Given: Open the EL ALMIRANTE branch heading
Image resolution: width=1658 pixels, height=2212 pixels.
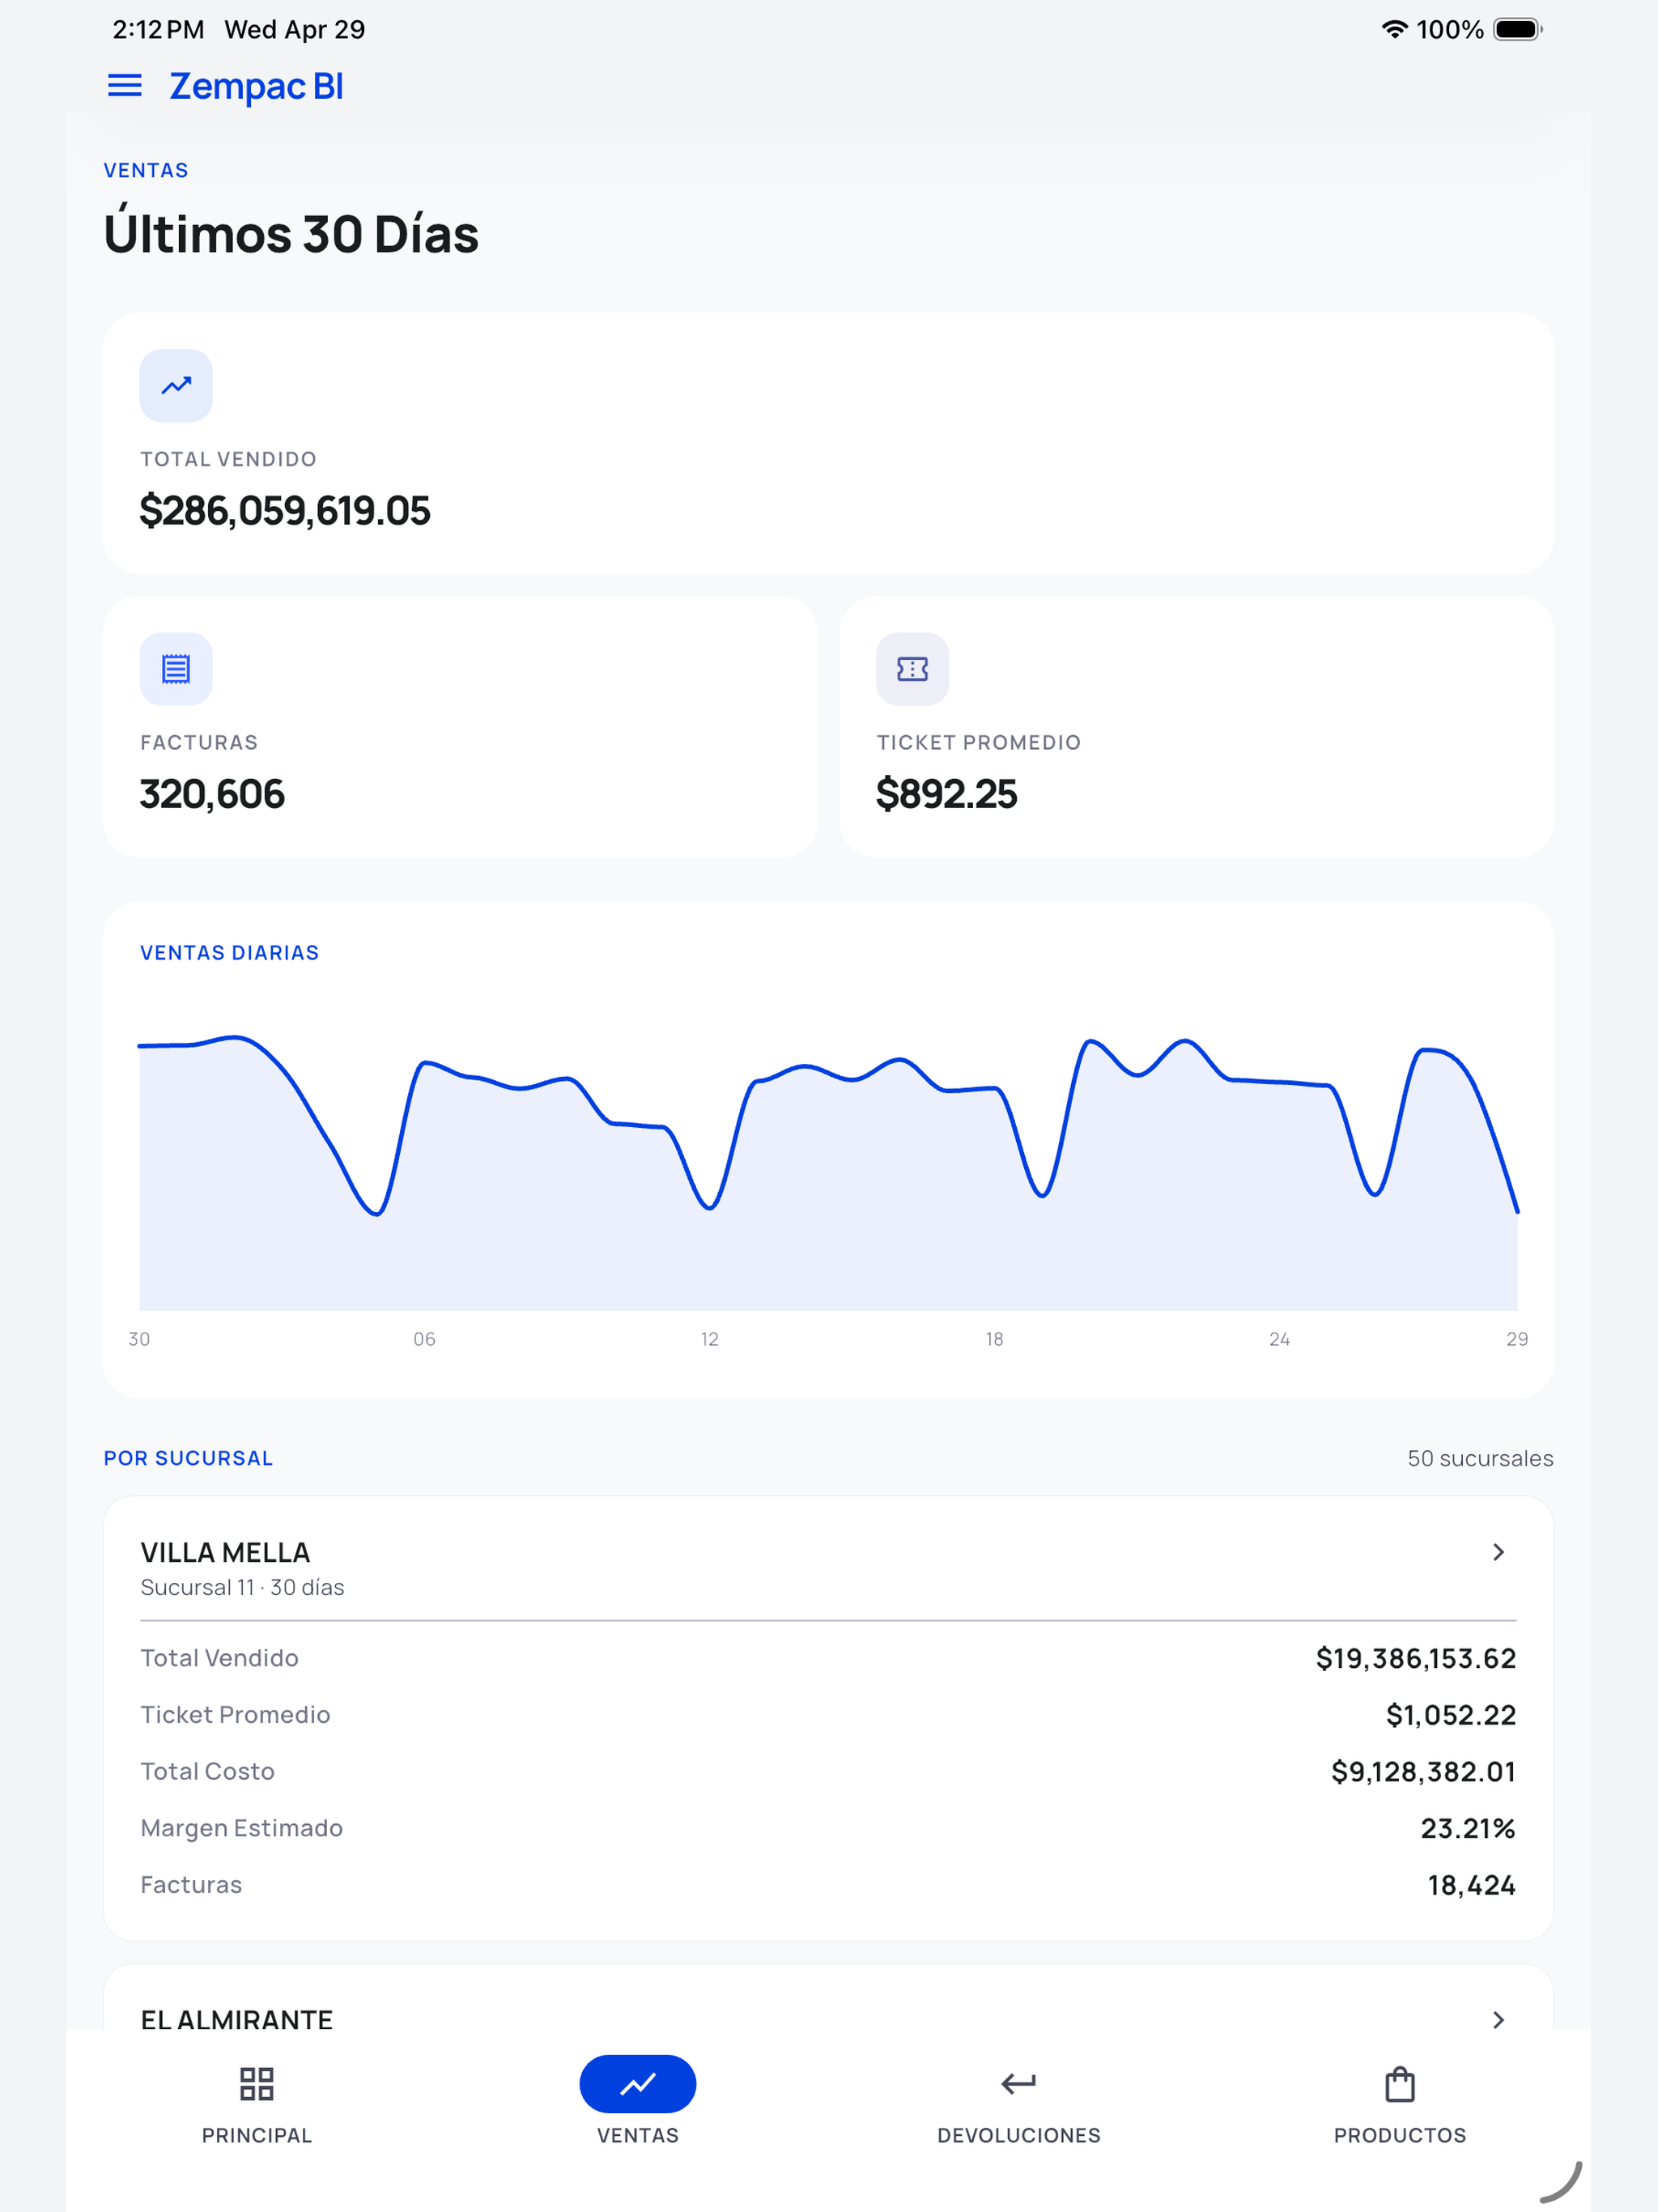Looking at the screenshot, I should pyautogui.click(x=237, y=2020).
